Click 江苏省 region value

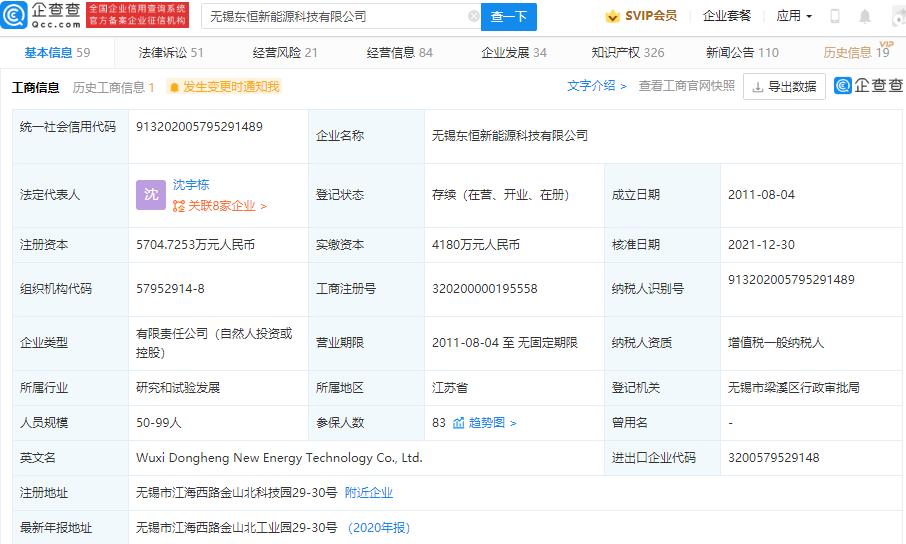(450, 388)
